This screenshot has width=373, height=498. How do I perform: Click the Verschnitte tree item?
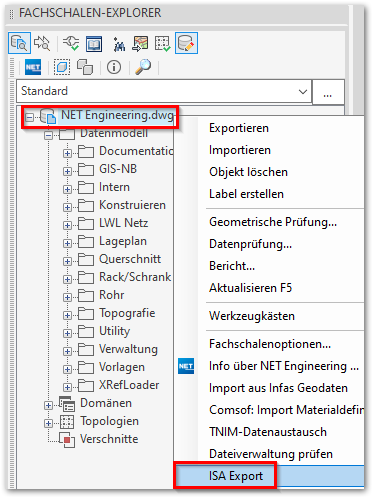(x=109, y=439)
